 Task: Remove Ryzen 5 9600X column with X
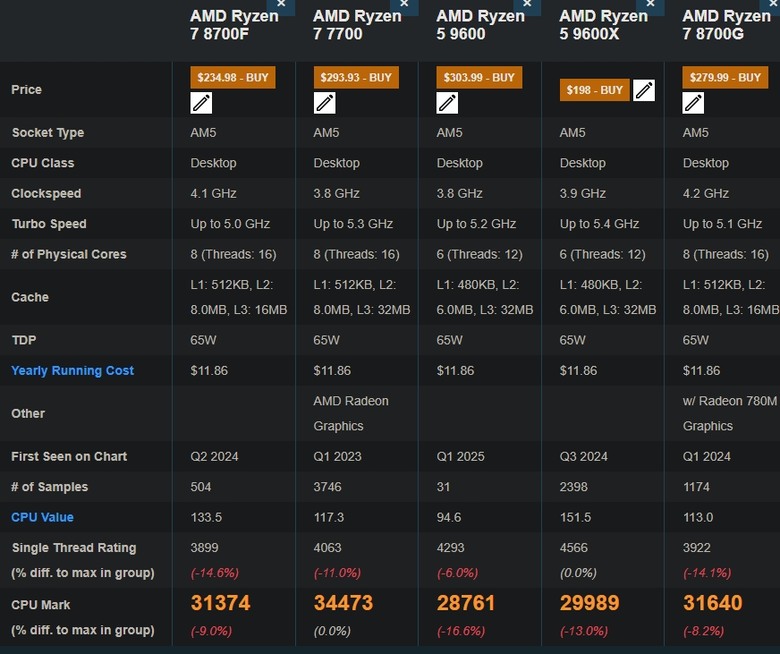pos(650,4)
